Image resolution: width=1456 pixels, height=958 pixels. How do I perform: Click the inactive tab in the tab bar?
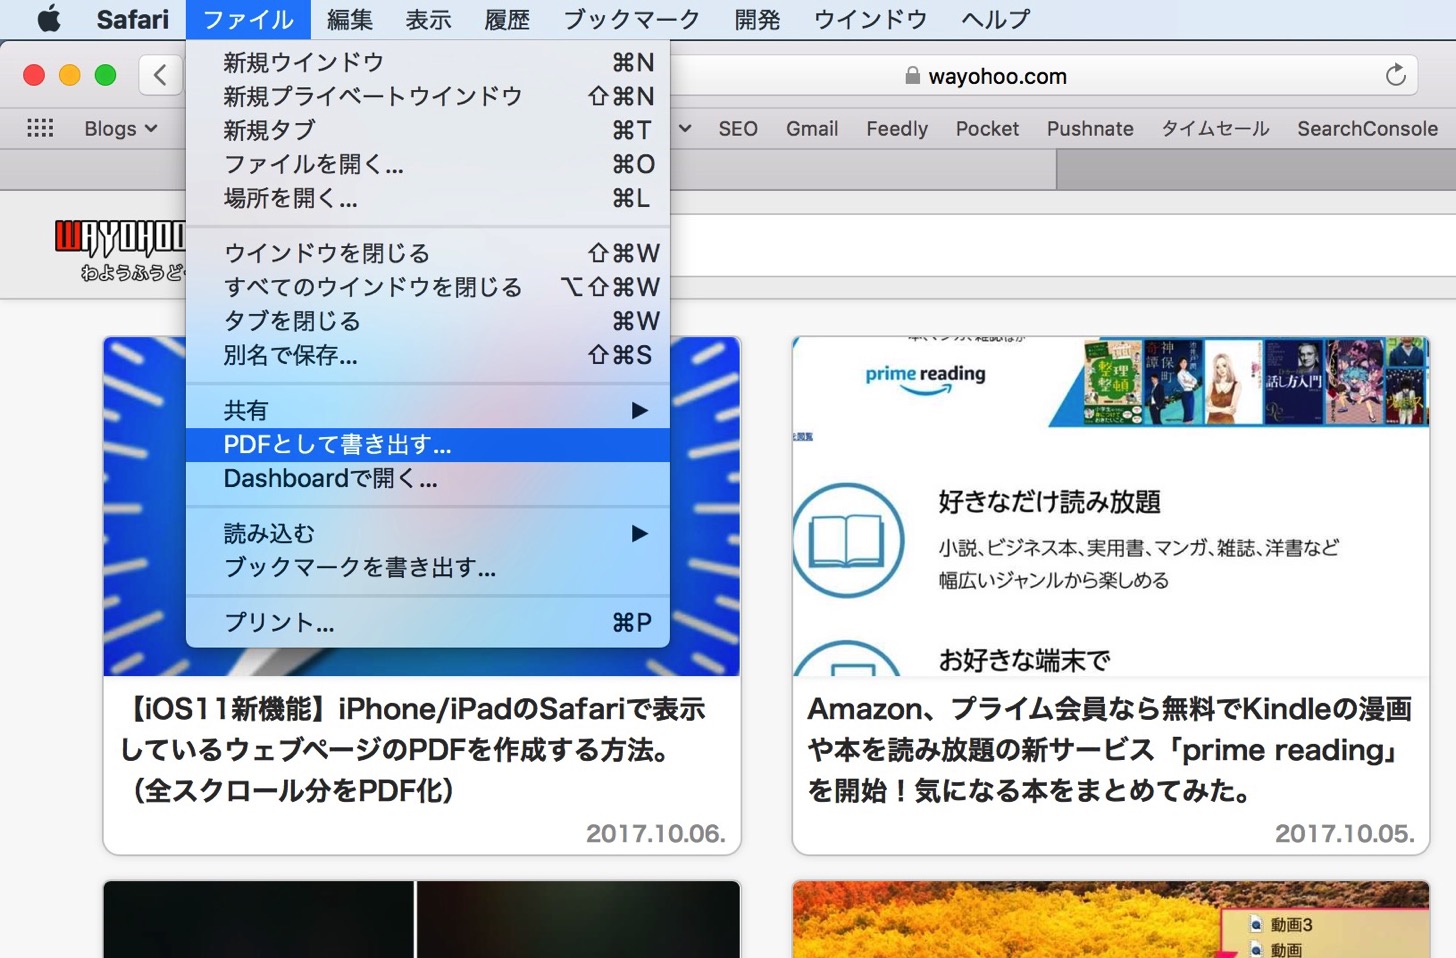click(x=1256, y=170)
